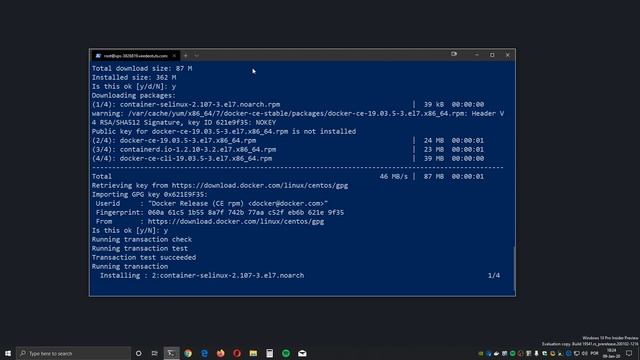Open the volume control tray icon
Viewport: 640px width, 360px height.
click(x=584, y=353)
